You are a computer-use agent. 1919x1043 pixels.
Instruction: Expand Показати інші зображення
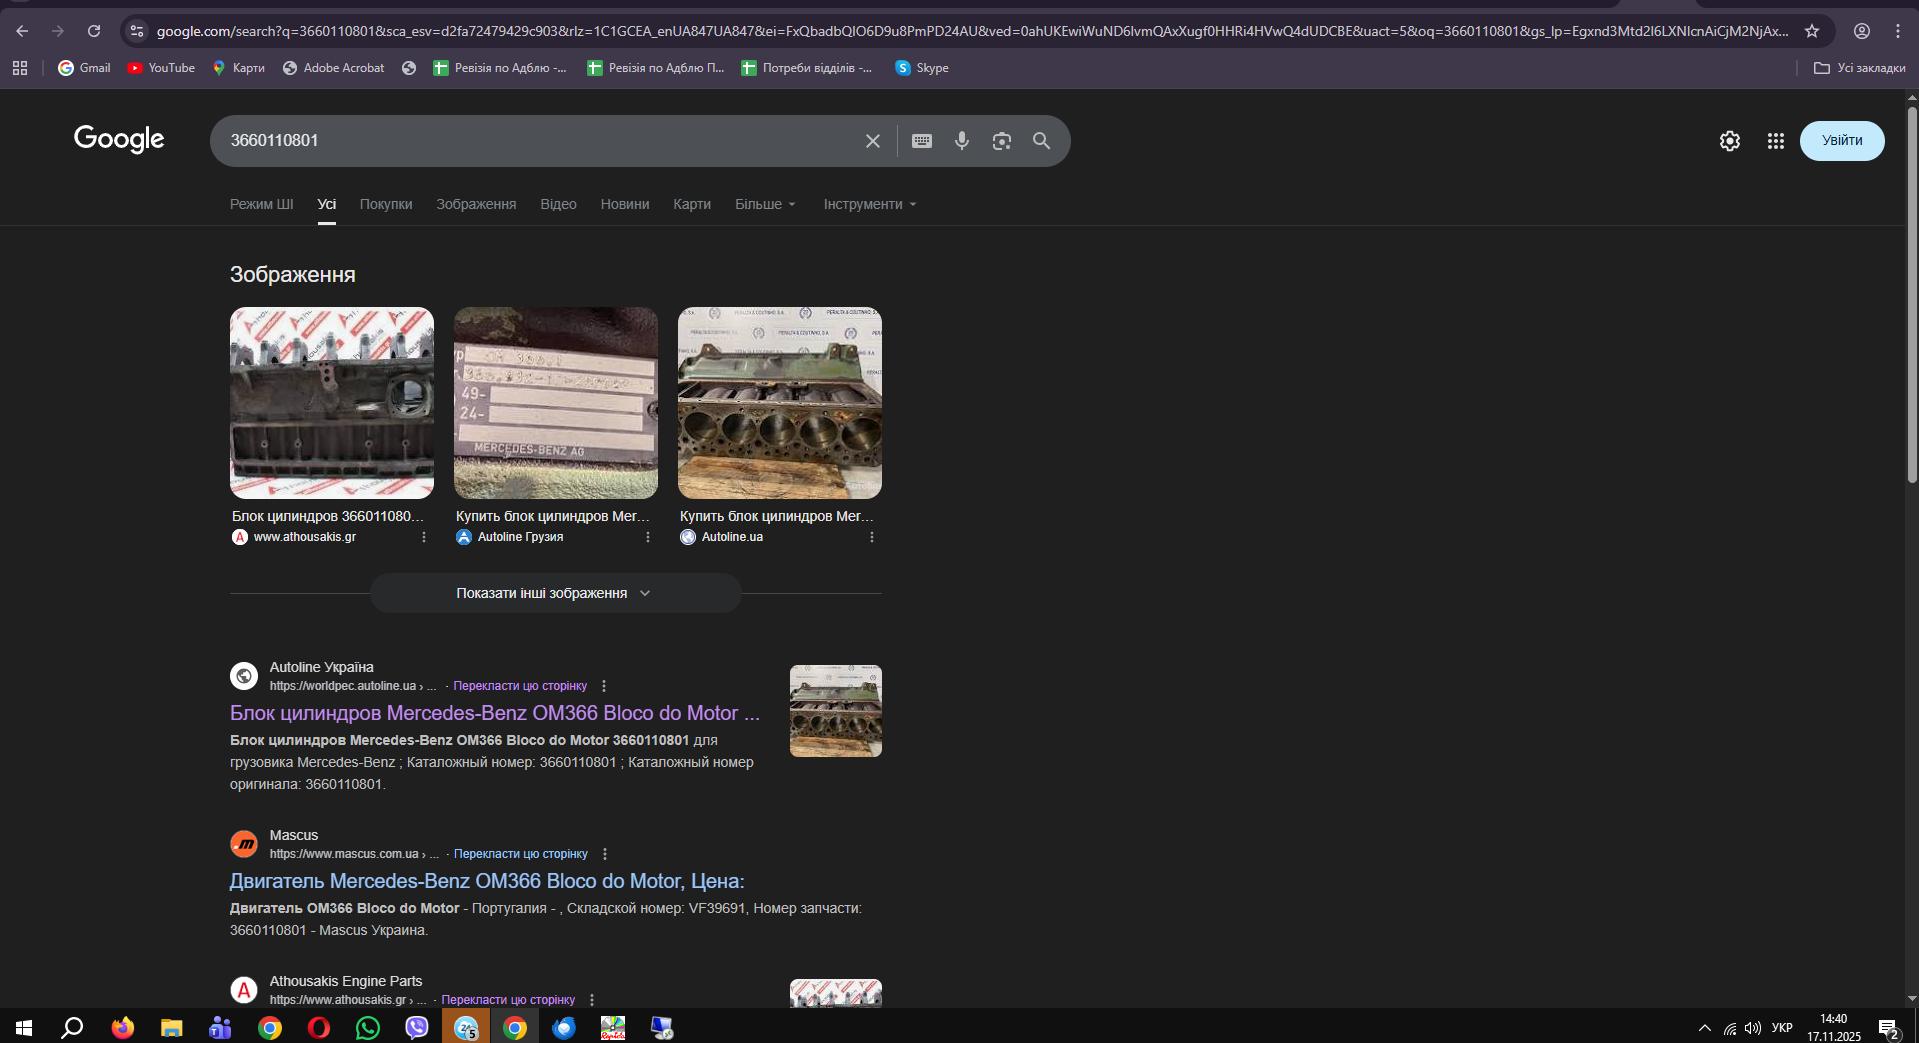(x=555, y=593)
